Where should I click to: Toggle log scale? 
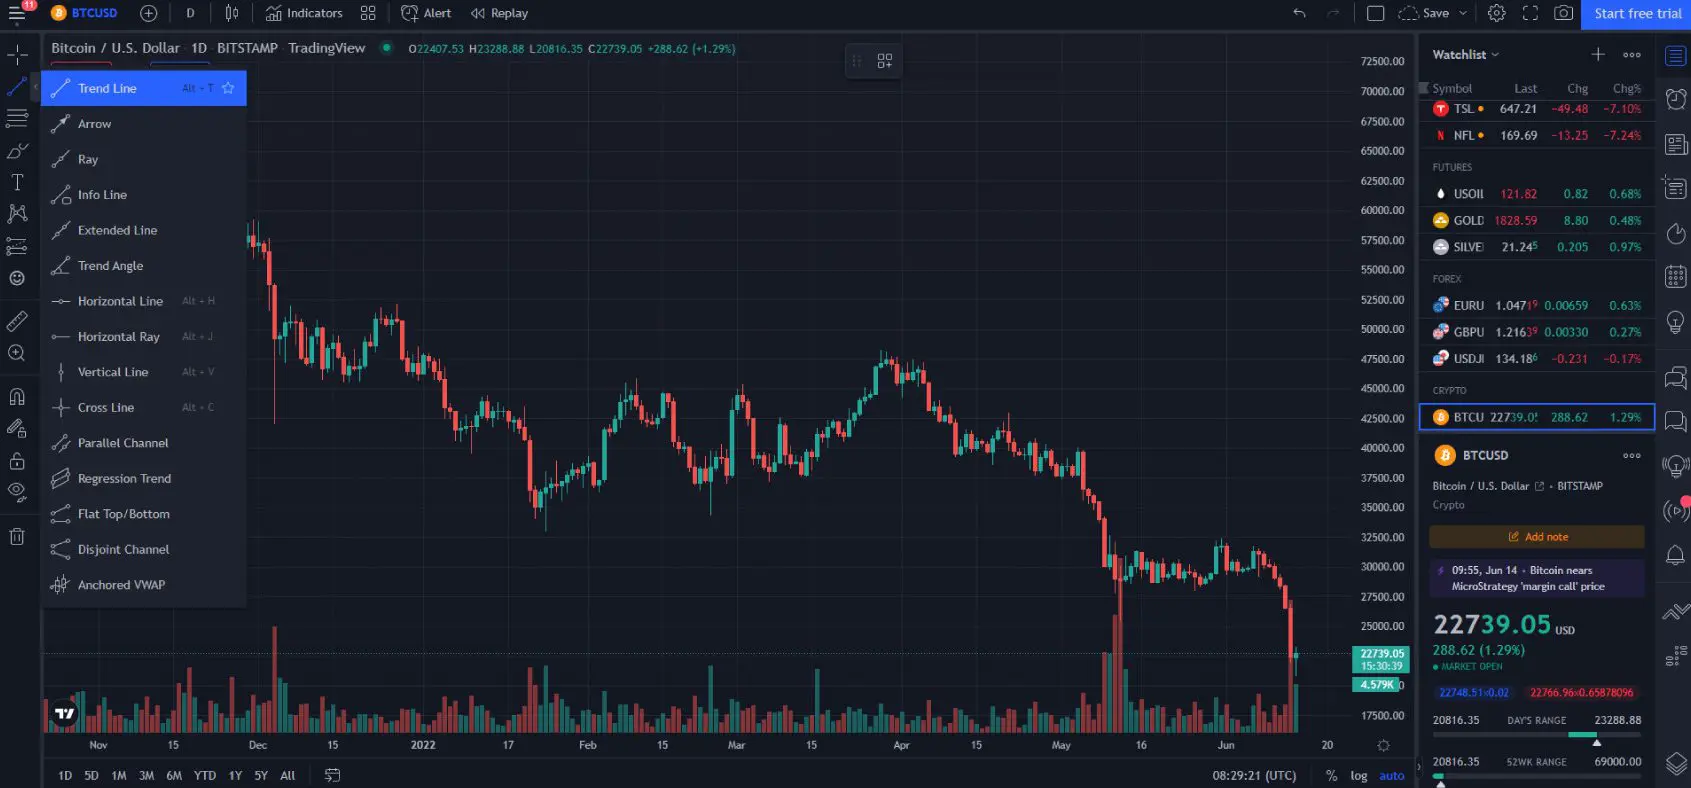1359,776
